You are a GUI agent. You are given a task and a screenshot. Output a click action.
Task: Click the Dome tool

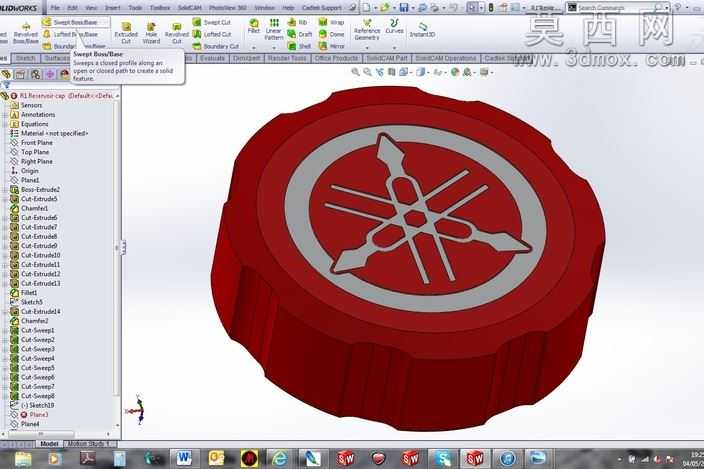pos(331,34)
